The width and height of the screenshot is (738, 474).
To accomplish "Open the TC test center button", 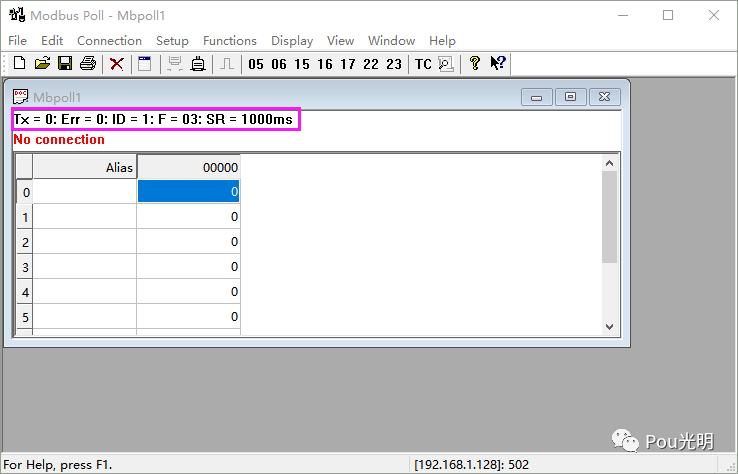I will [x=423, y=64].
